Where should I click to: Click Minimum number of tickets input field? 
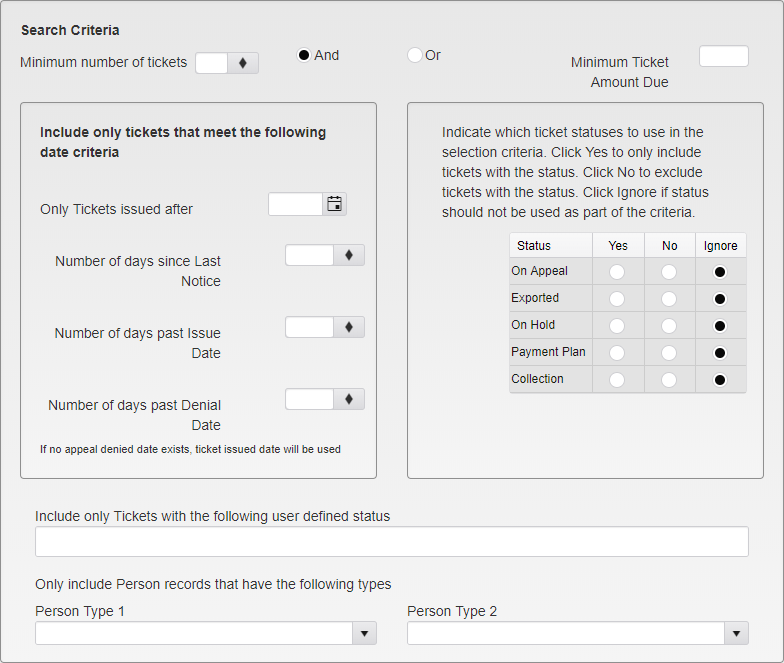click(212, 63)
